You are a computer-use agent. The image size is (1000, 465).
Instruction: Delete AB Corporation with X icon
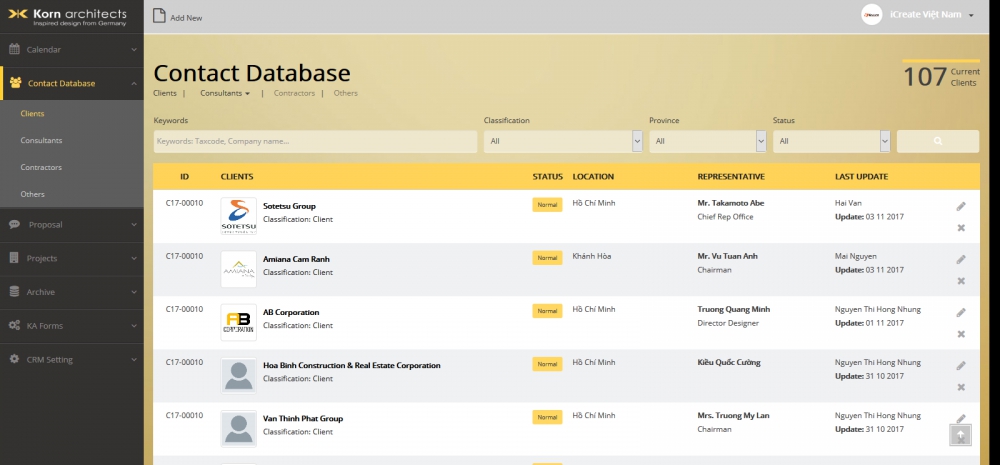pos(961,334)
